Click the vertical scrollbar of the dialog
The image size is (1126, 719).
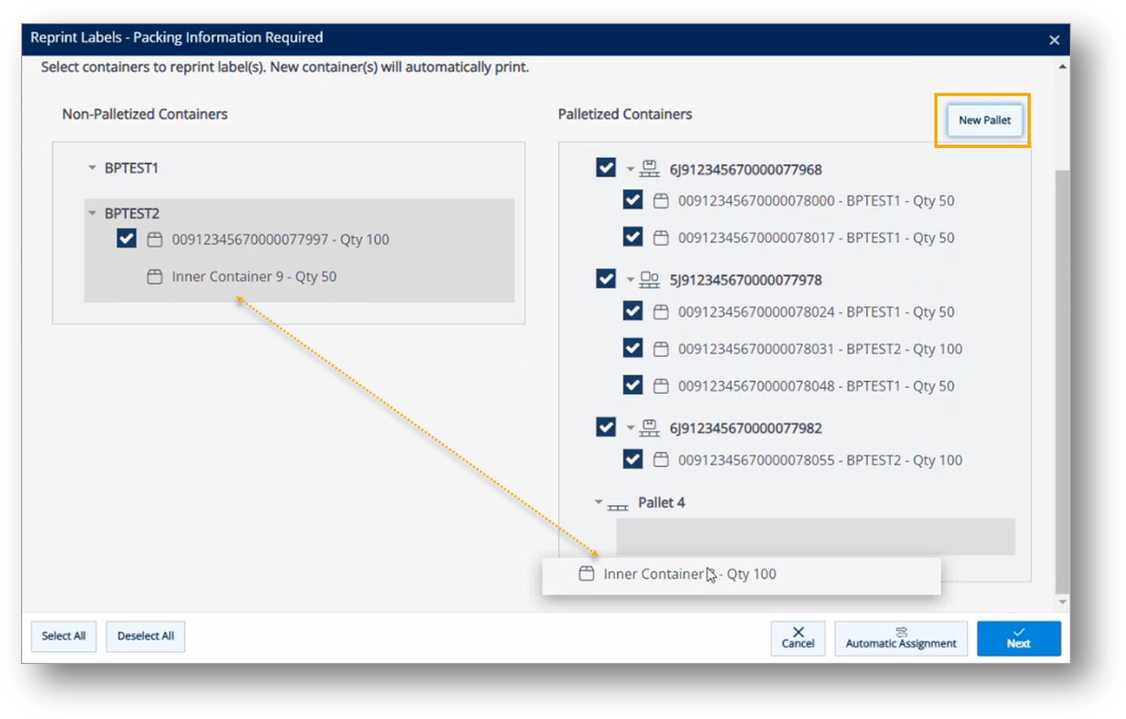(1062, 380)
